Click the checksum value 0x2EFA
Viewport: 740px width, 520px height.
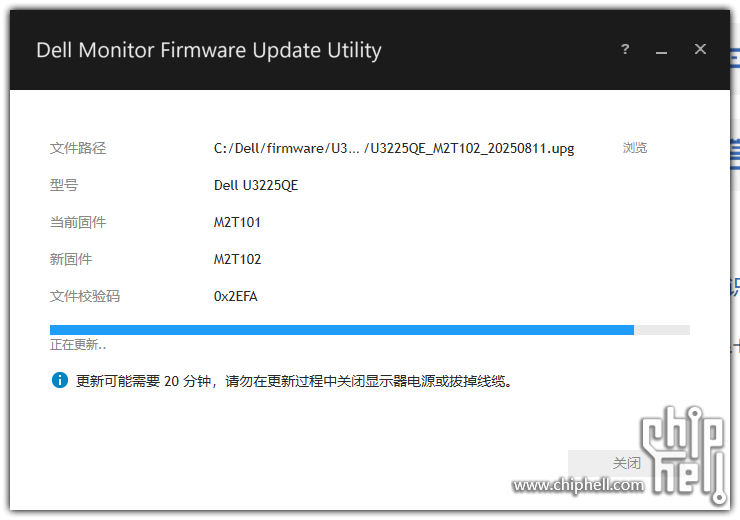point(235,296)
